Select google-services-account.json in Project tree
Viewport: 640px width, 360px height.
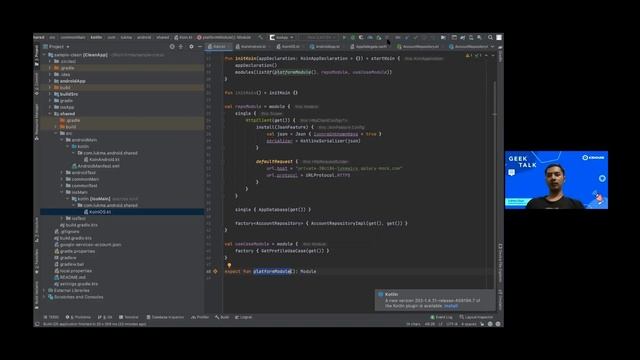click(x=89, y=244)
